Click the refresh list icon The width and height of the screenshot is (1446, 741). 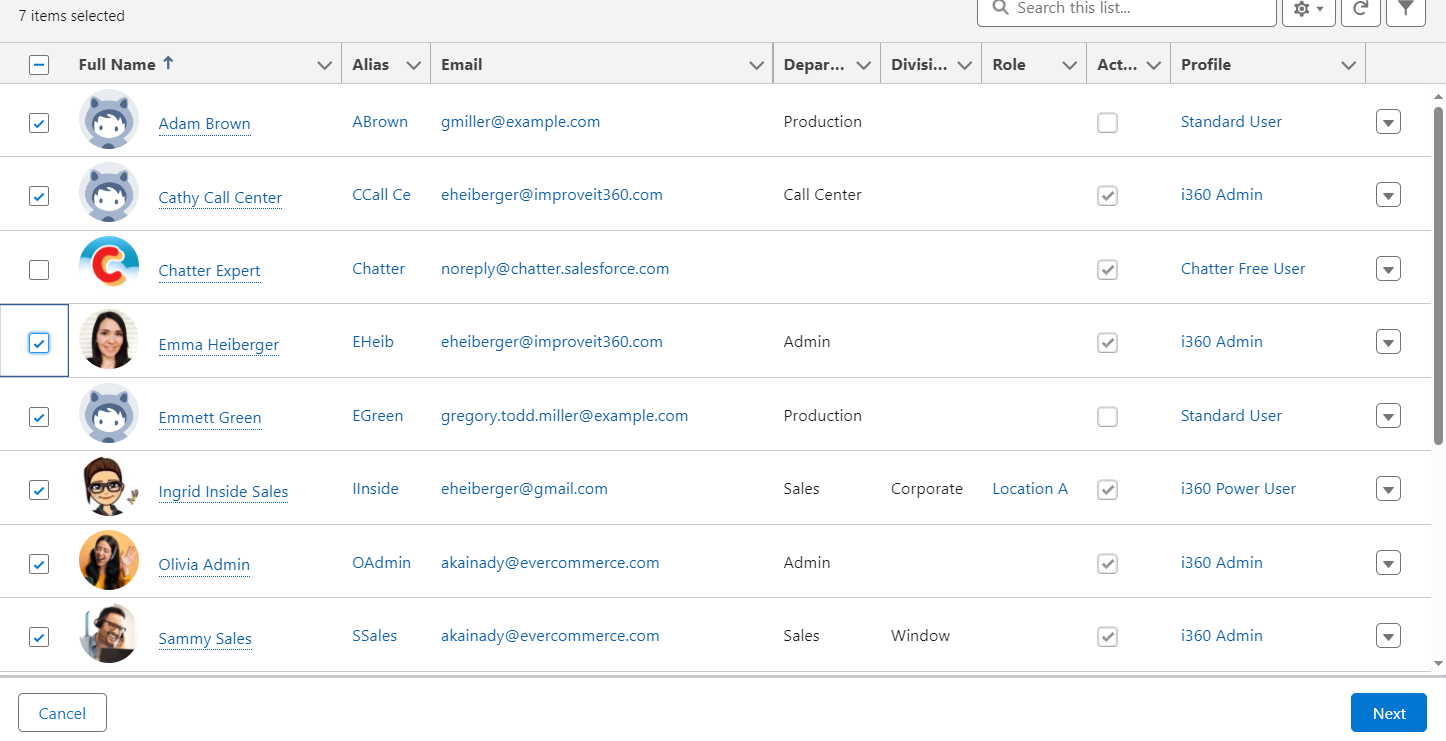(1360, 9)
